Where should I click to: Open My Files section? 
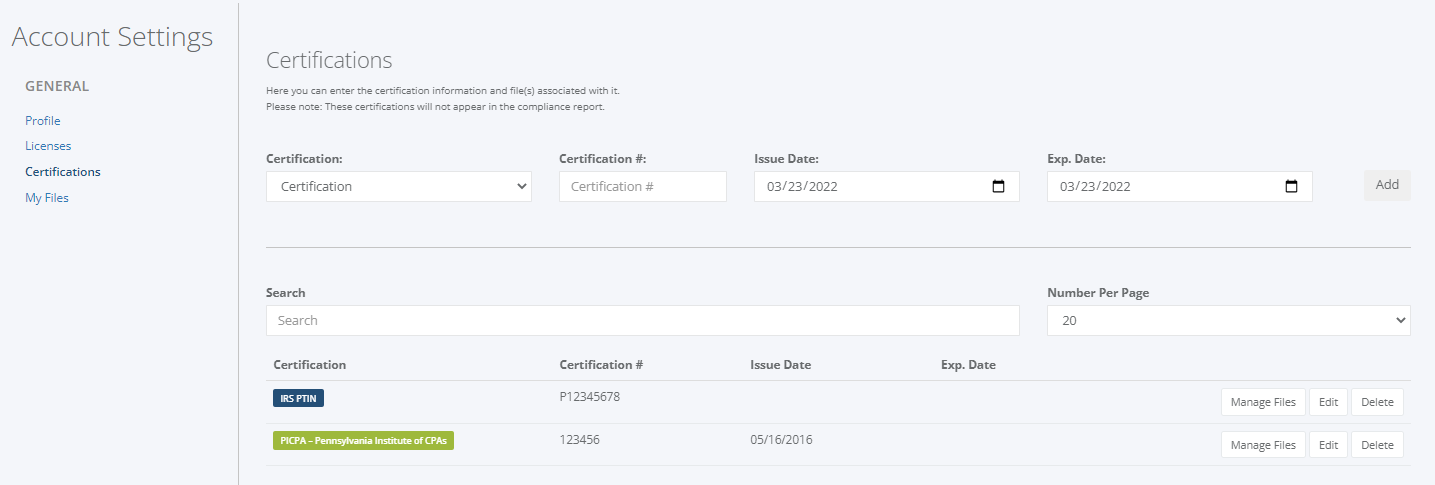click(x=47, y=198)
